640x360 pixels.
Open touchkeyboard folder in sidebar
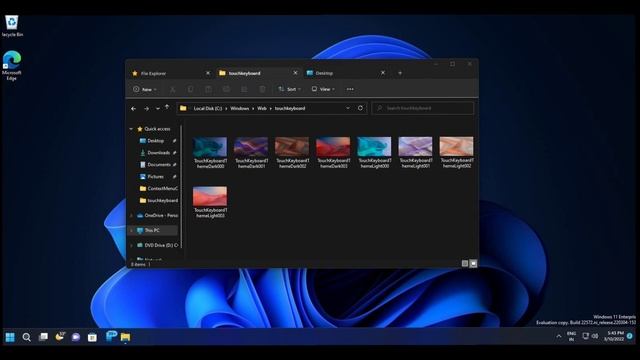click(159, 200)
